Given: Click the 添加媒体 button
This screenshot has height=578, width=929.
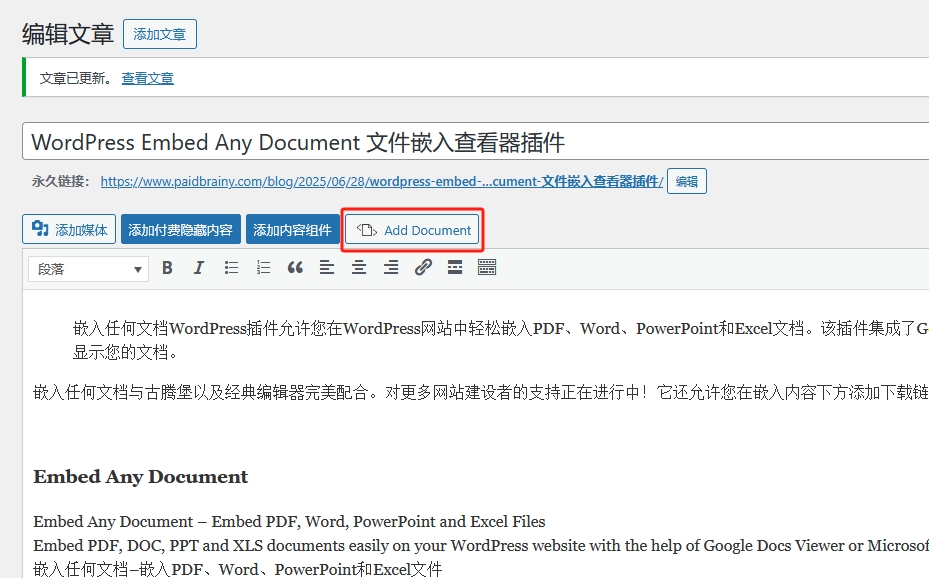Looking at the screenshot, I should (x=69, y=229).
